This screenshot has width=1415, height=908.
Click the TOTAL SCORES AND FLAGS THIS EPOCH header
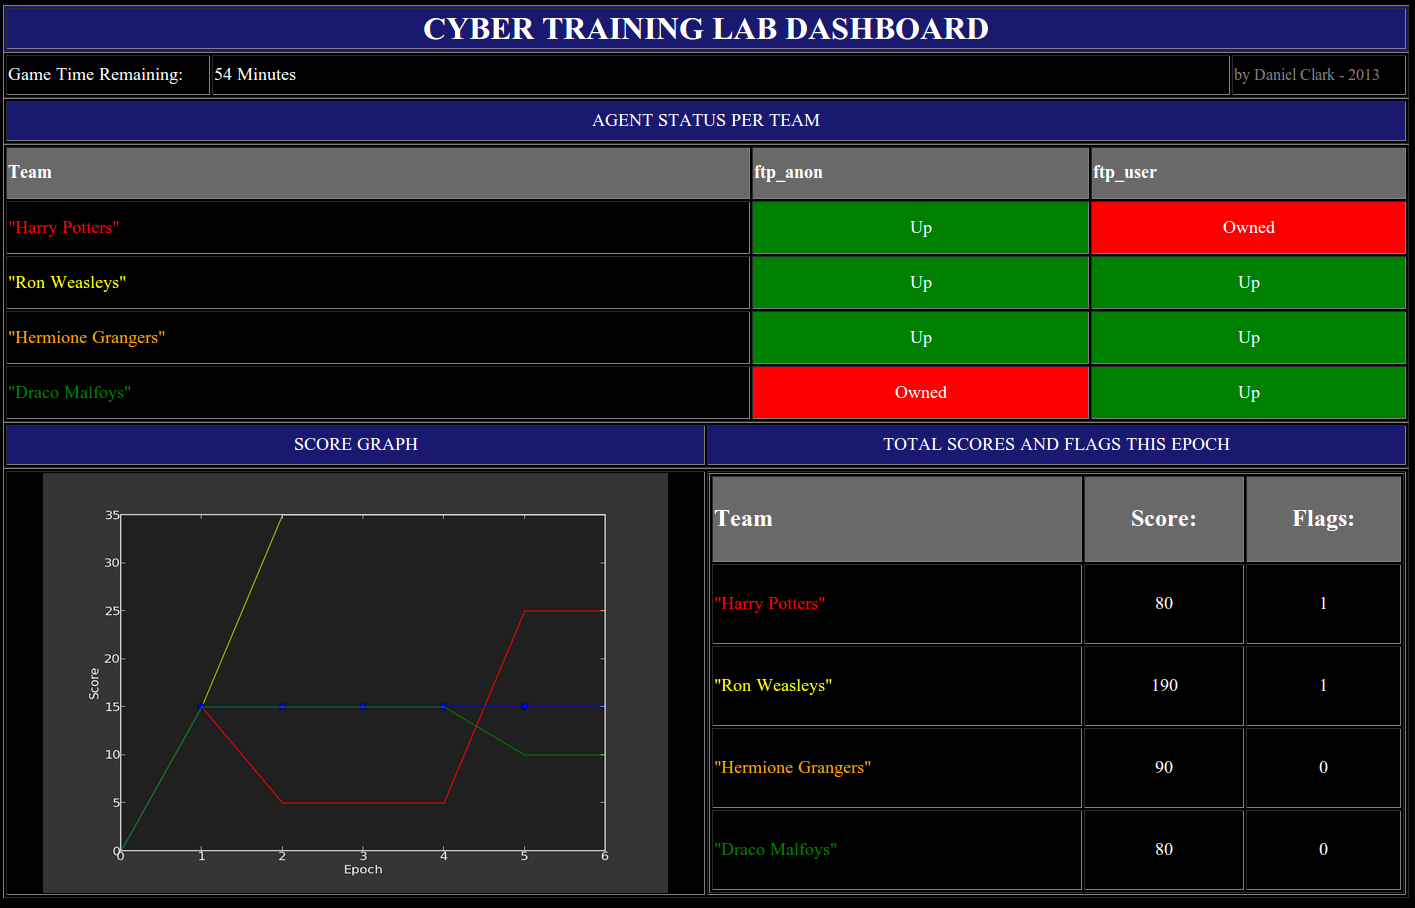click(1056, 444)
